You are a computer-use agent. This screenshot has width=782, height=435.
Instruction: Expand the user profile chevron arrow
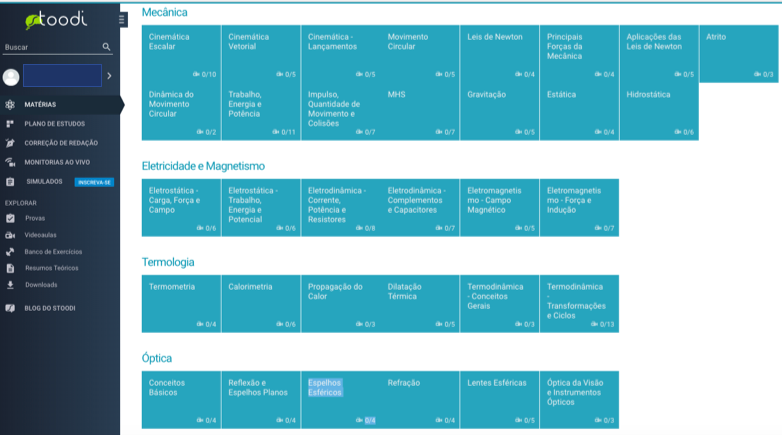109,76
